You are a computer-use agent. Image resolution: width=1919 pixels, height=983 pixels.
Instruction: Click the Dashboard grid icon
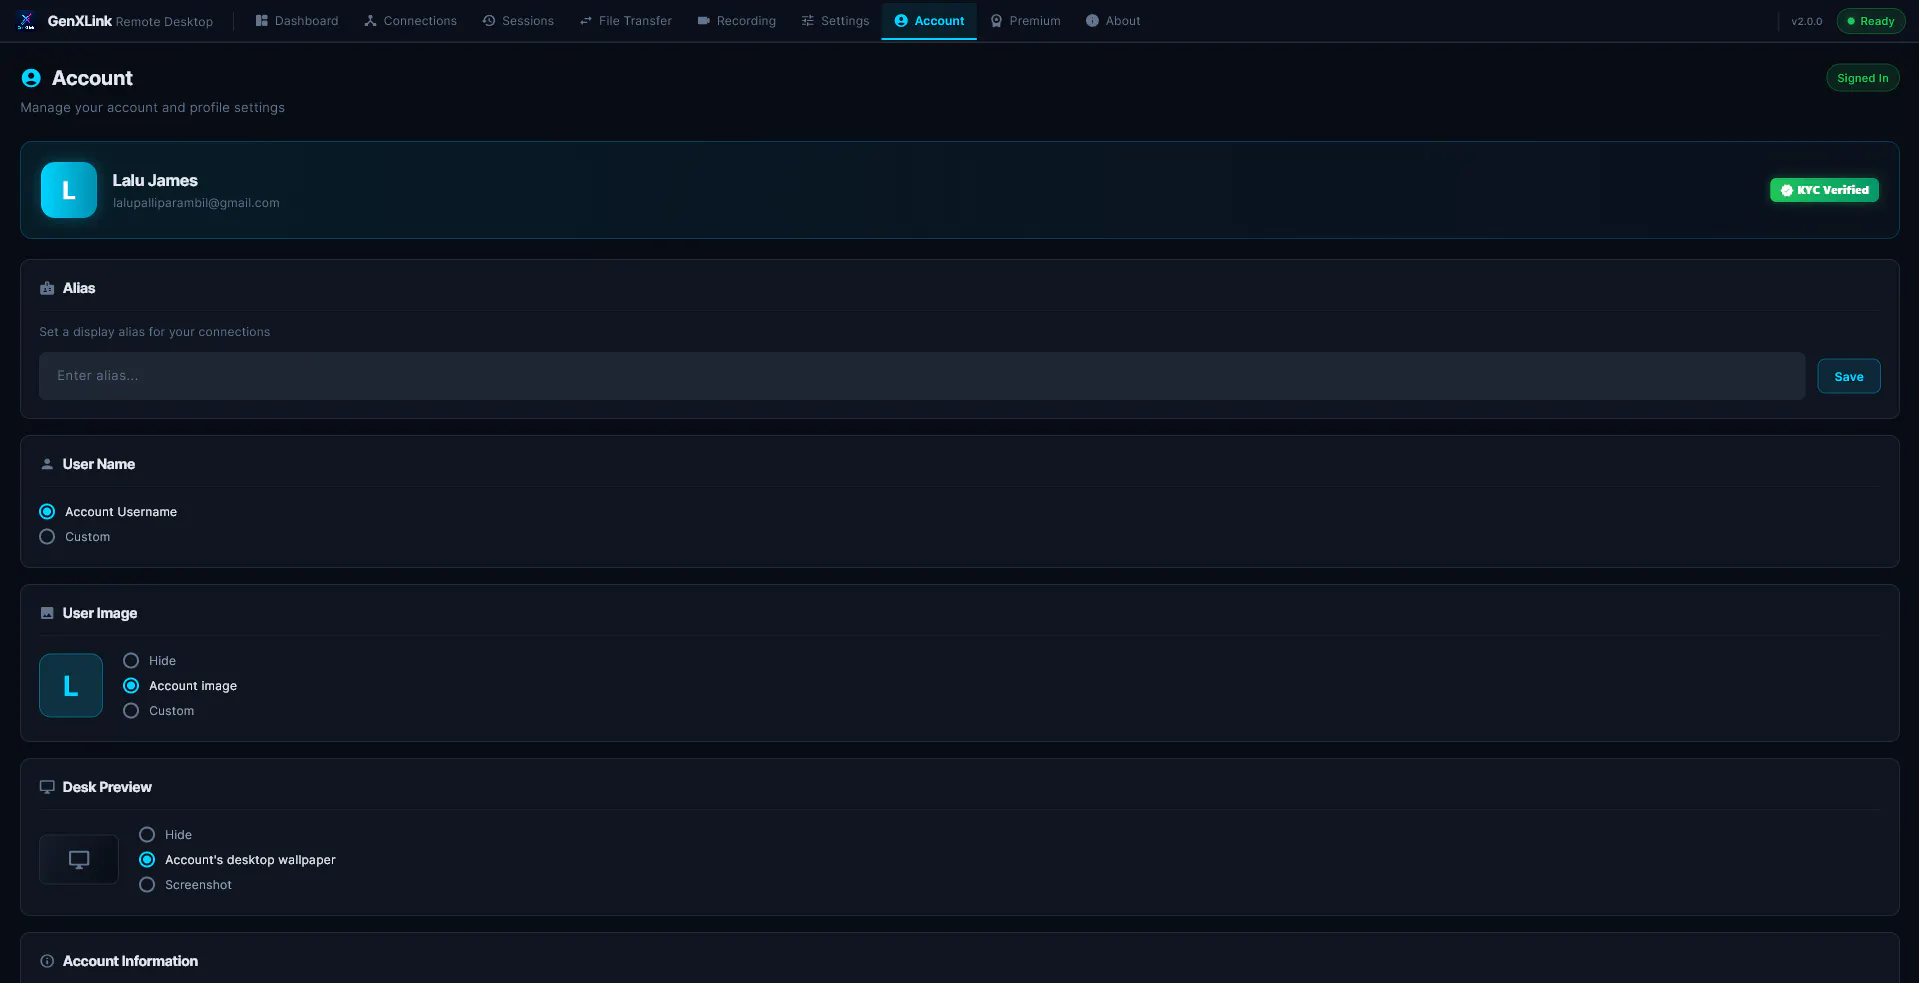click(262, 21)
